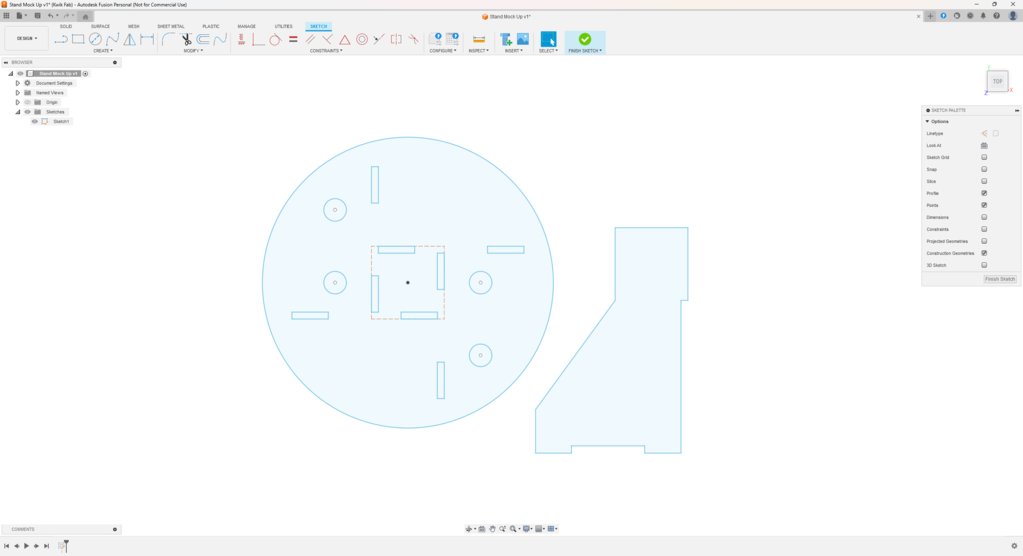Open the MODIFY dropdown menu
This screenshot has height=556, width=1023.
coord(192,50)
